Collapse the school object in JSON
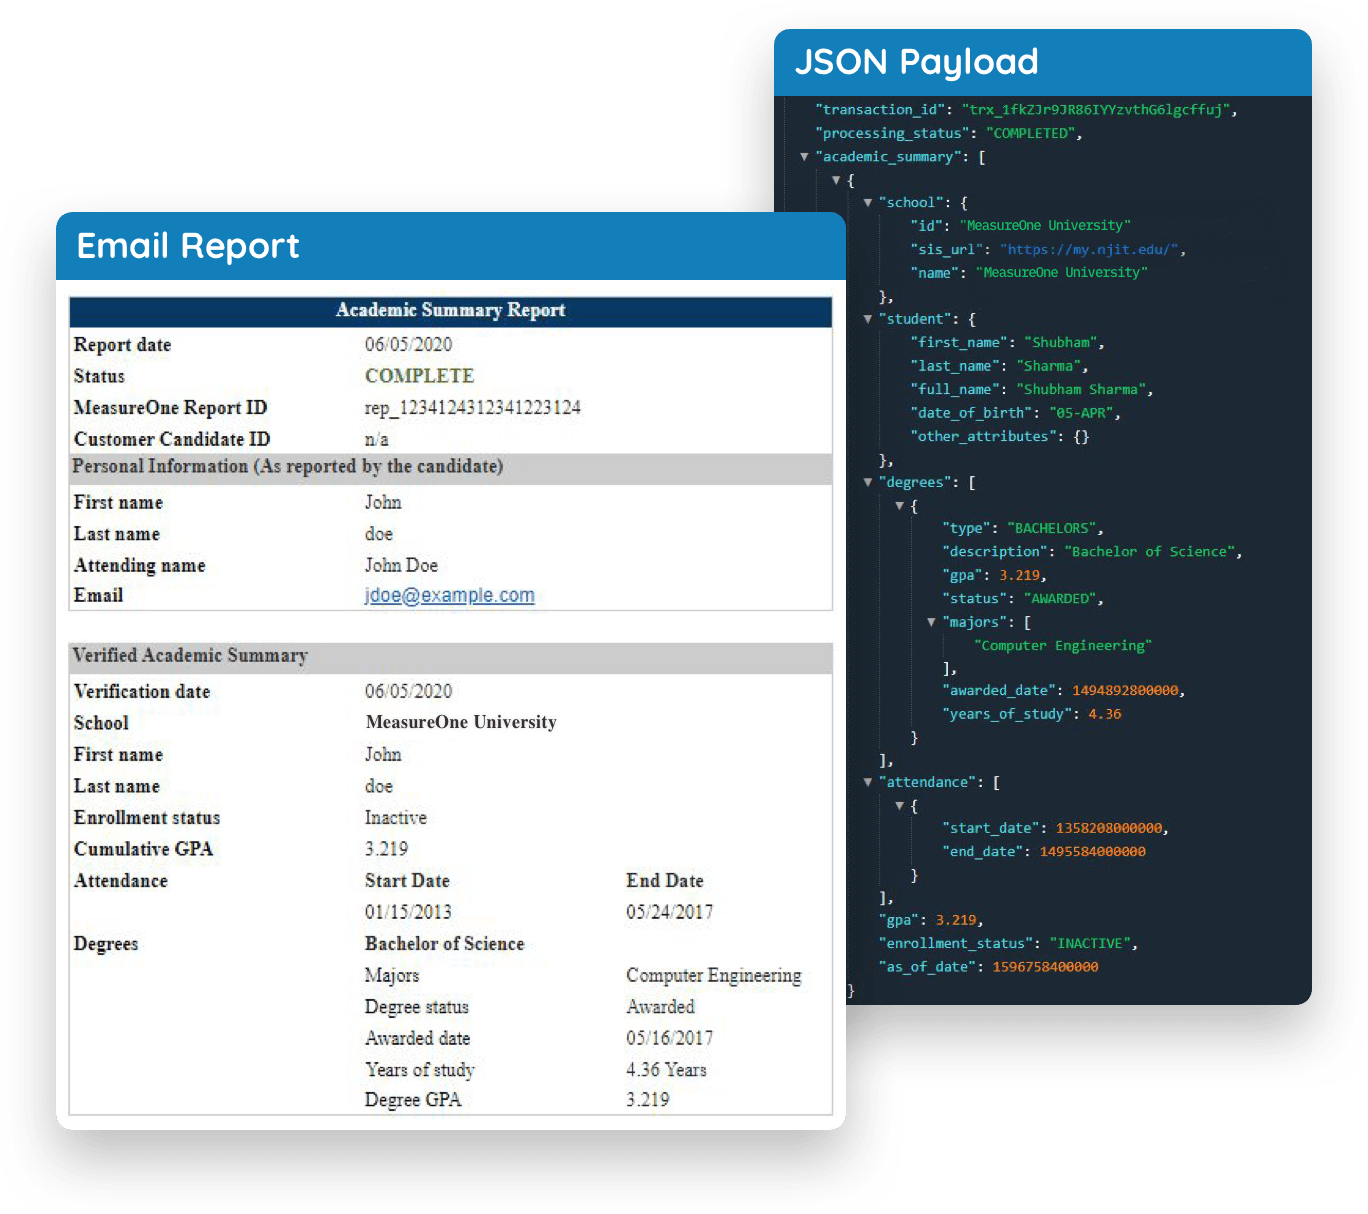 coord(868,202)
